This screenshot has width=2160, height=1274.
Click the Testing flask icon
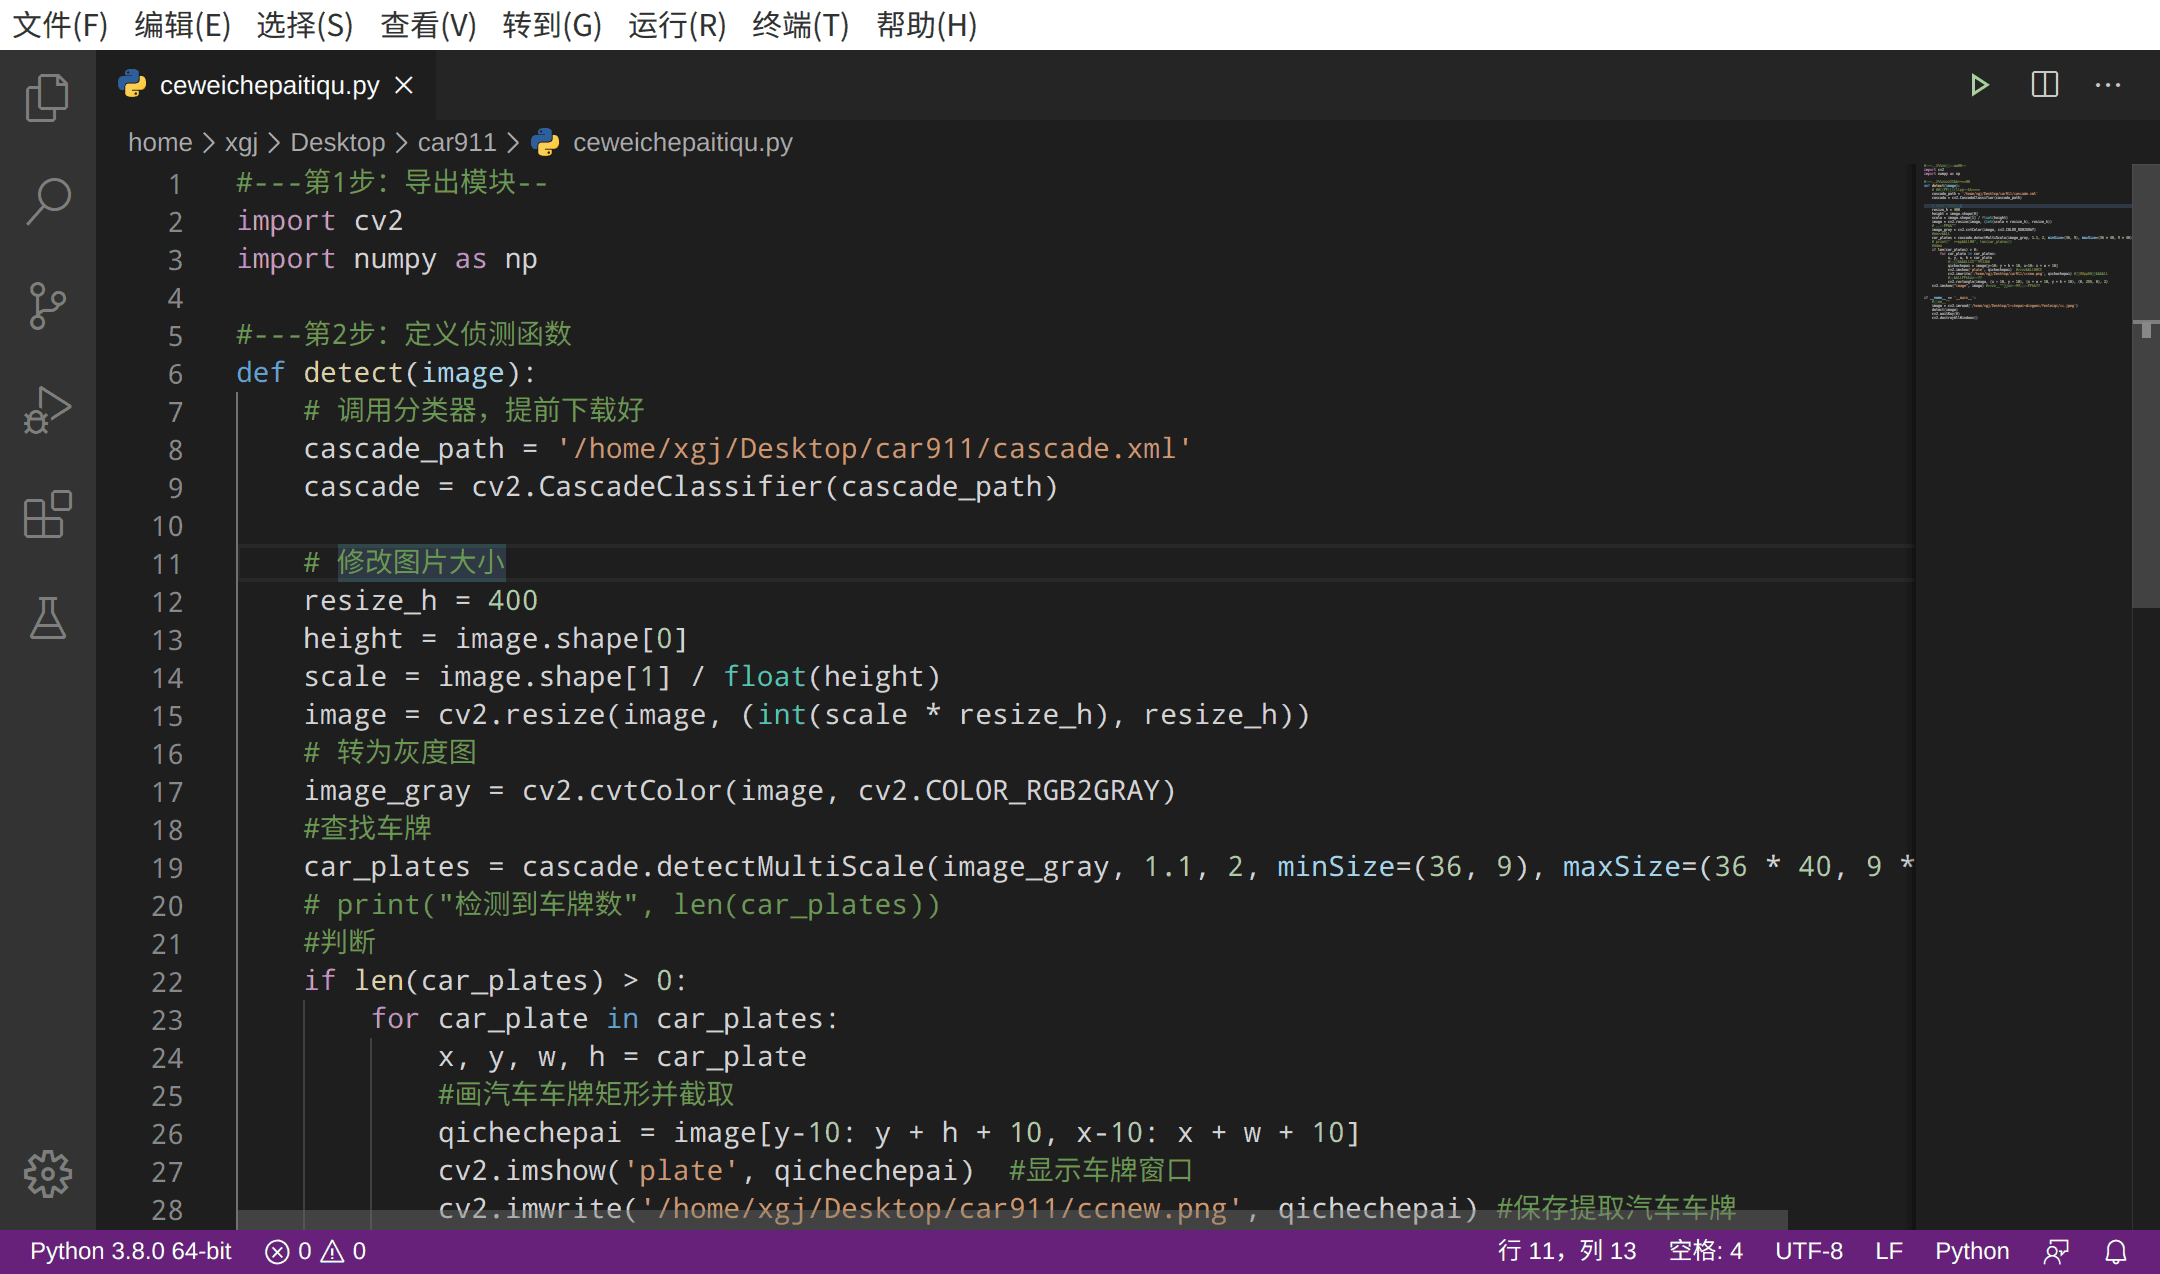[44, 617]
